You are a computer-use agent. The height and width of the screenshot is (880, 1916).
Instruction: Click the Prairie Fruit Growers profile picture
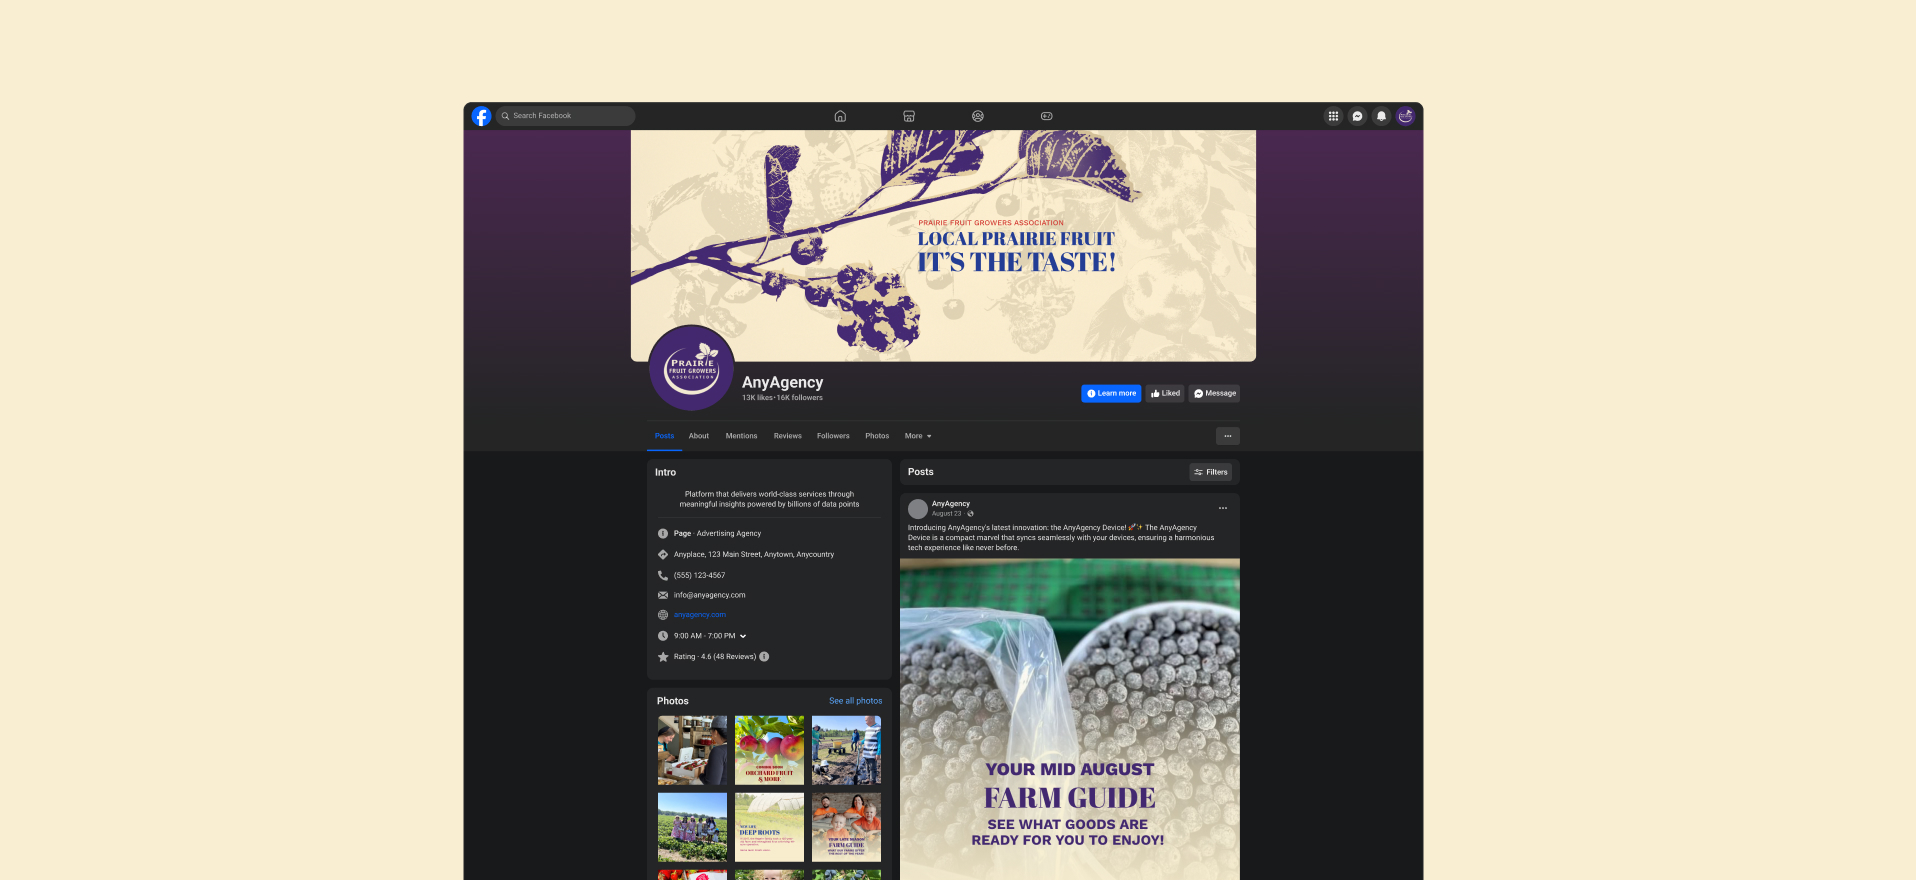pyautogui.click(x=692, y=368)
